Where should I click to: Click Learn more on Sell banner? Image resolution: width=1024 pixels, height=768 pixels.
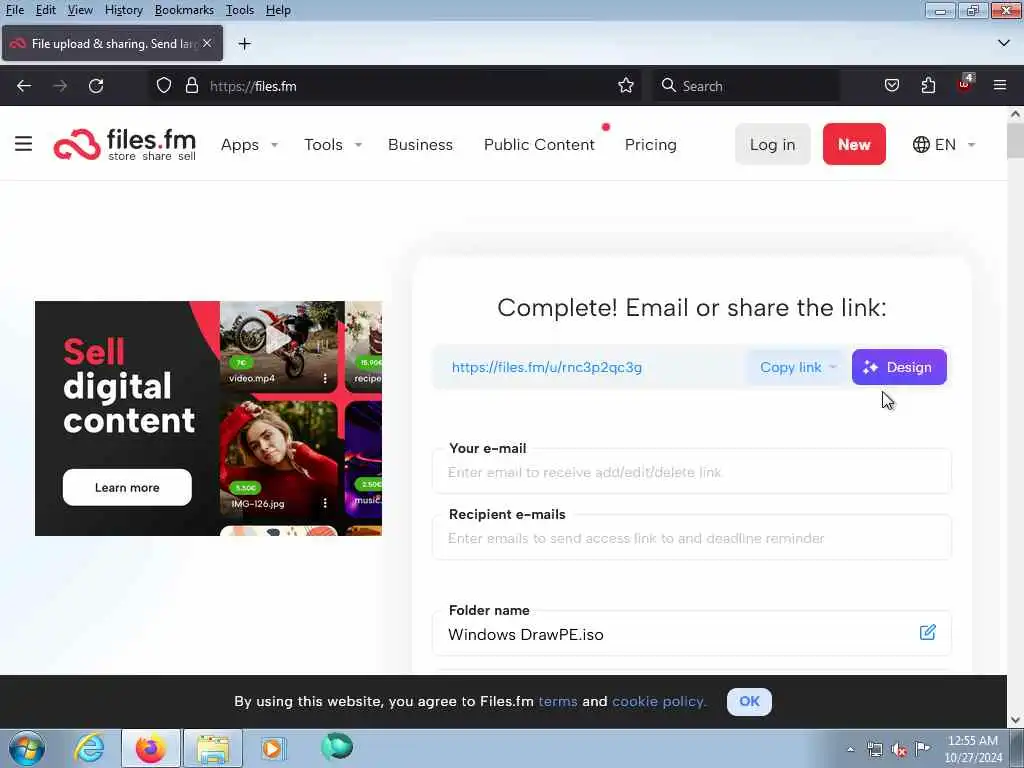(x=127, y=487)
